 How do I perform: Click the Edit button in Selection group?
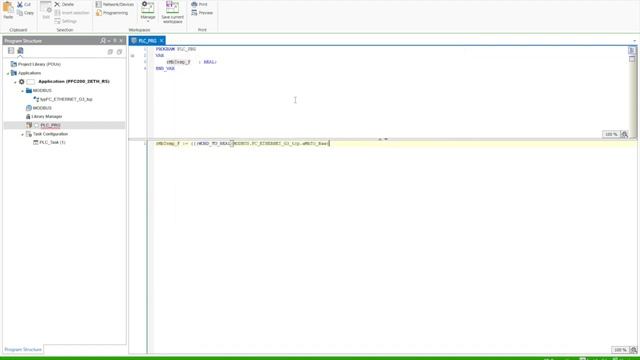pos(46,11)
